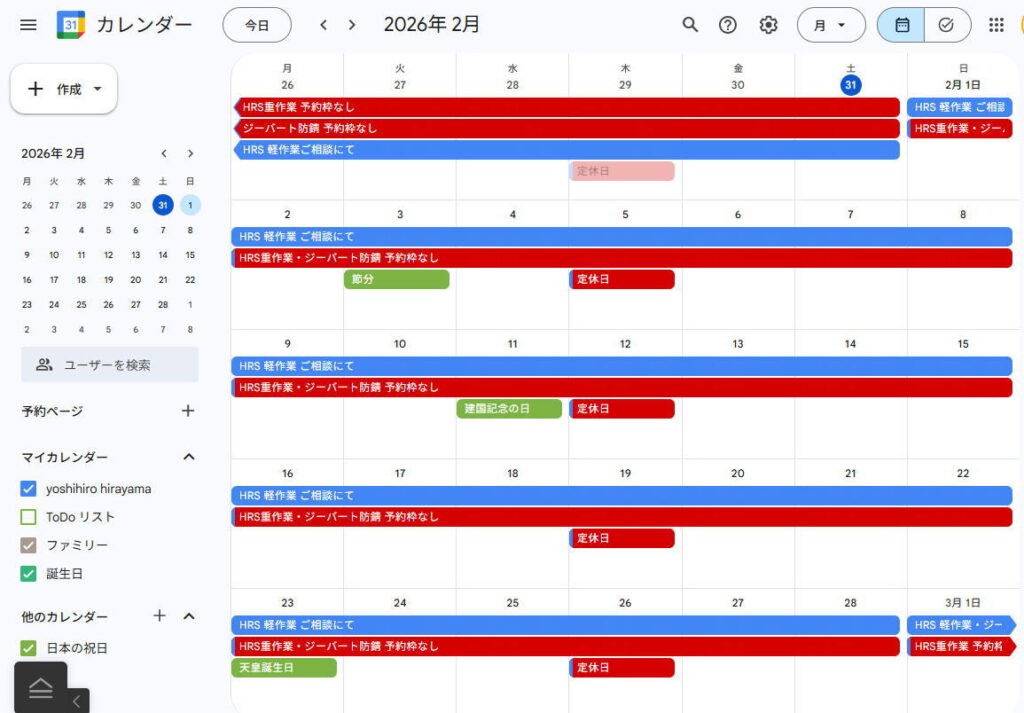The width and height of the screenshot is (1024, 713).
Task: Select the 定休日 event on February 12
Action: tap(622, 408)
